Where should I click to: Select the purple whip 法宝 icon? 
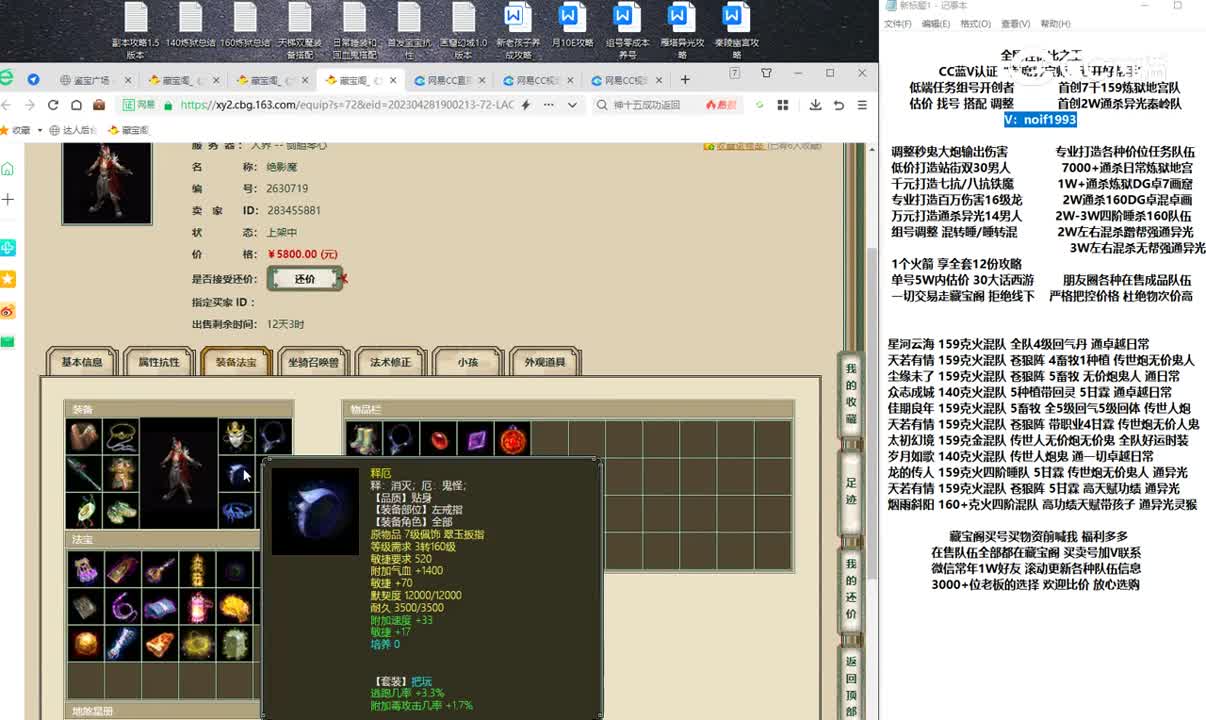point(122,606)
